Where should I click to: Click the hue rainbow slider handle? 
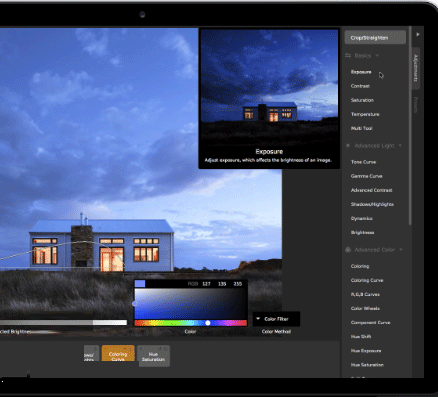point(208,323)
